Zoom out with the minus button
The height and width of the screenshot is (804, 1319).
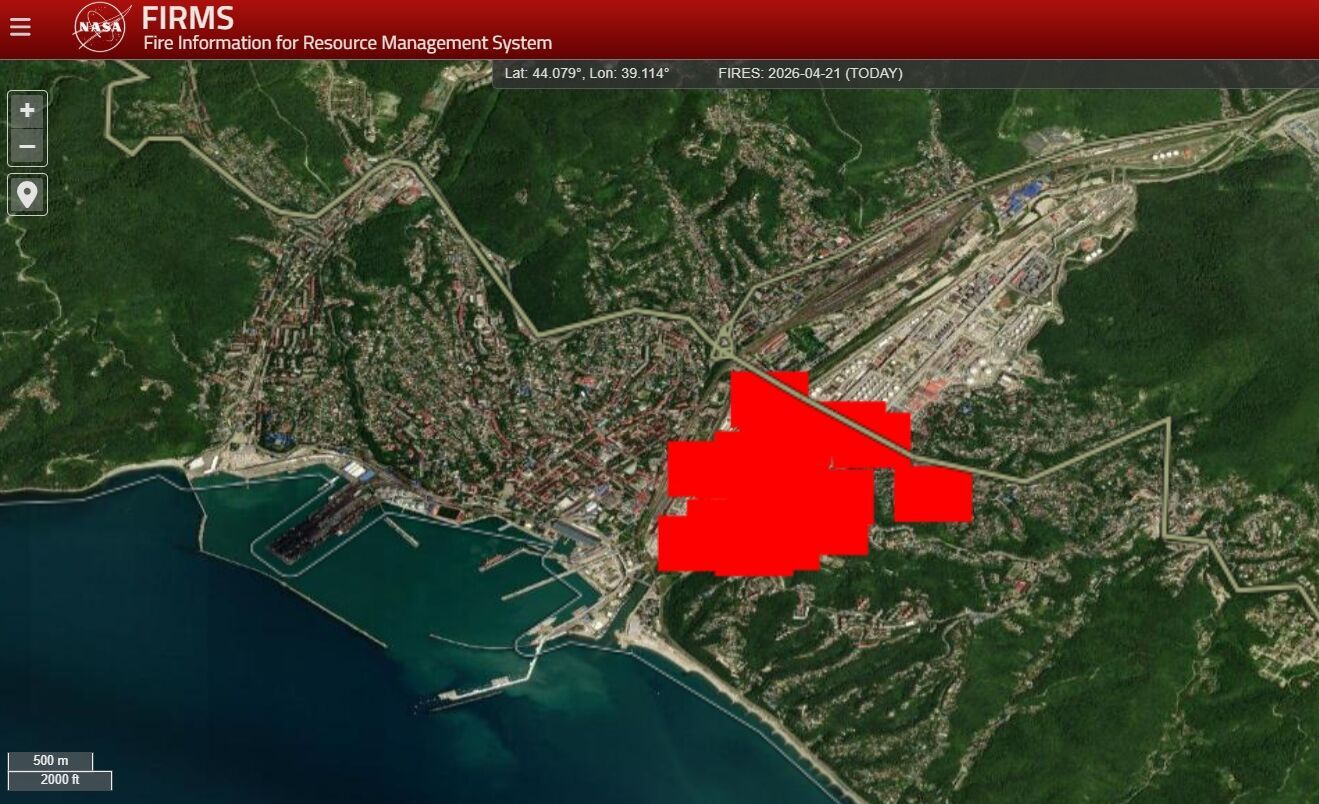click(27, 147)
